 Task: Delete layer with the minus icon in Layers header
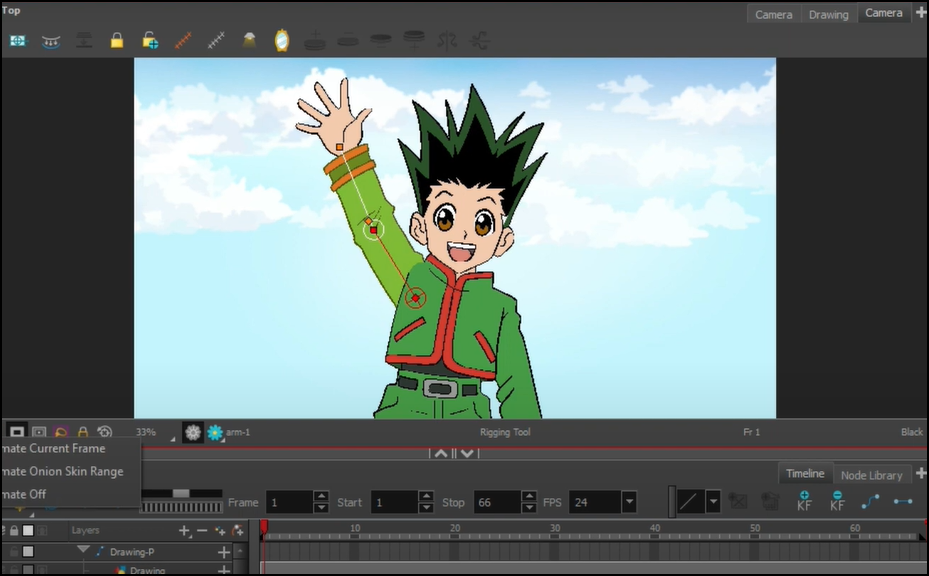click(202, 531)
